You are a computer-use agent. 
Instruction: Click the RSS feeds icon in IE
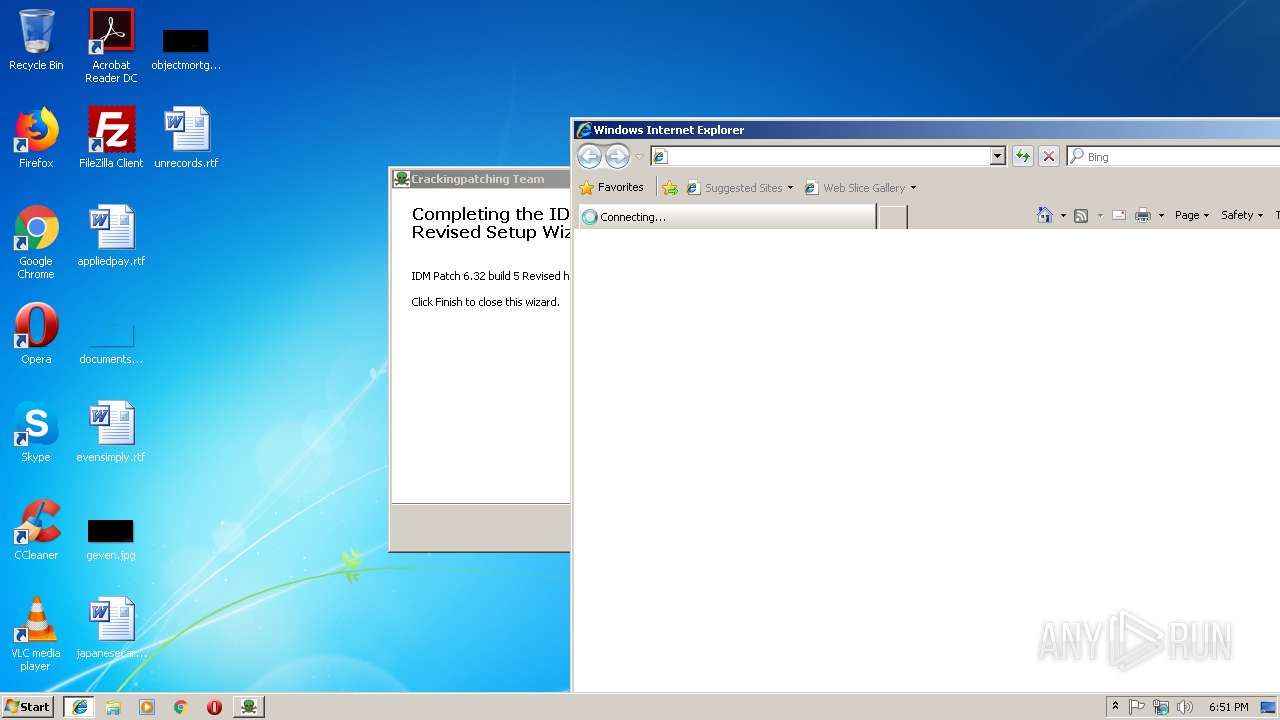tap(1081, 215)
